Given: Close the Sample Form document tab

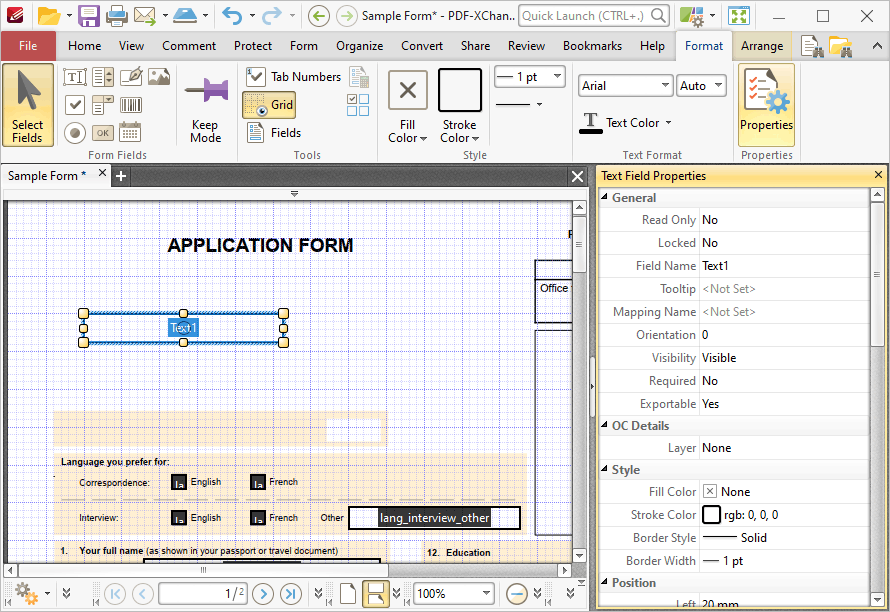Looking at the screenshot, I should click(x=102, y=173).
